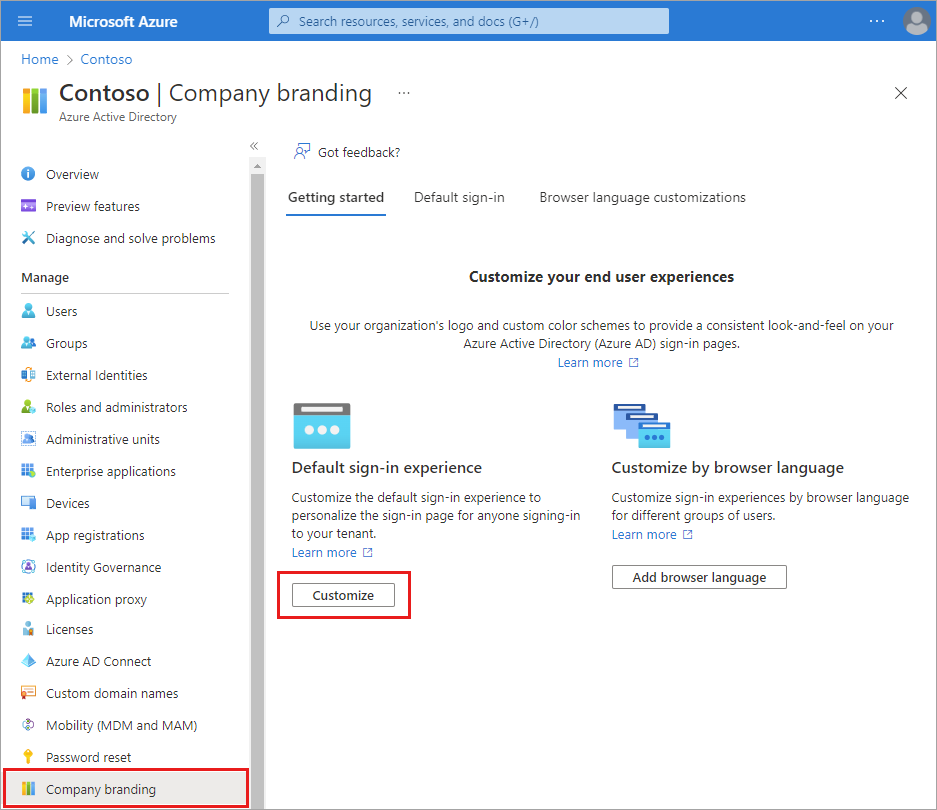This screenshot has width=937, height=810.
Task: Collapse the left navigation pane
Action: [x=254, y=145]
